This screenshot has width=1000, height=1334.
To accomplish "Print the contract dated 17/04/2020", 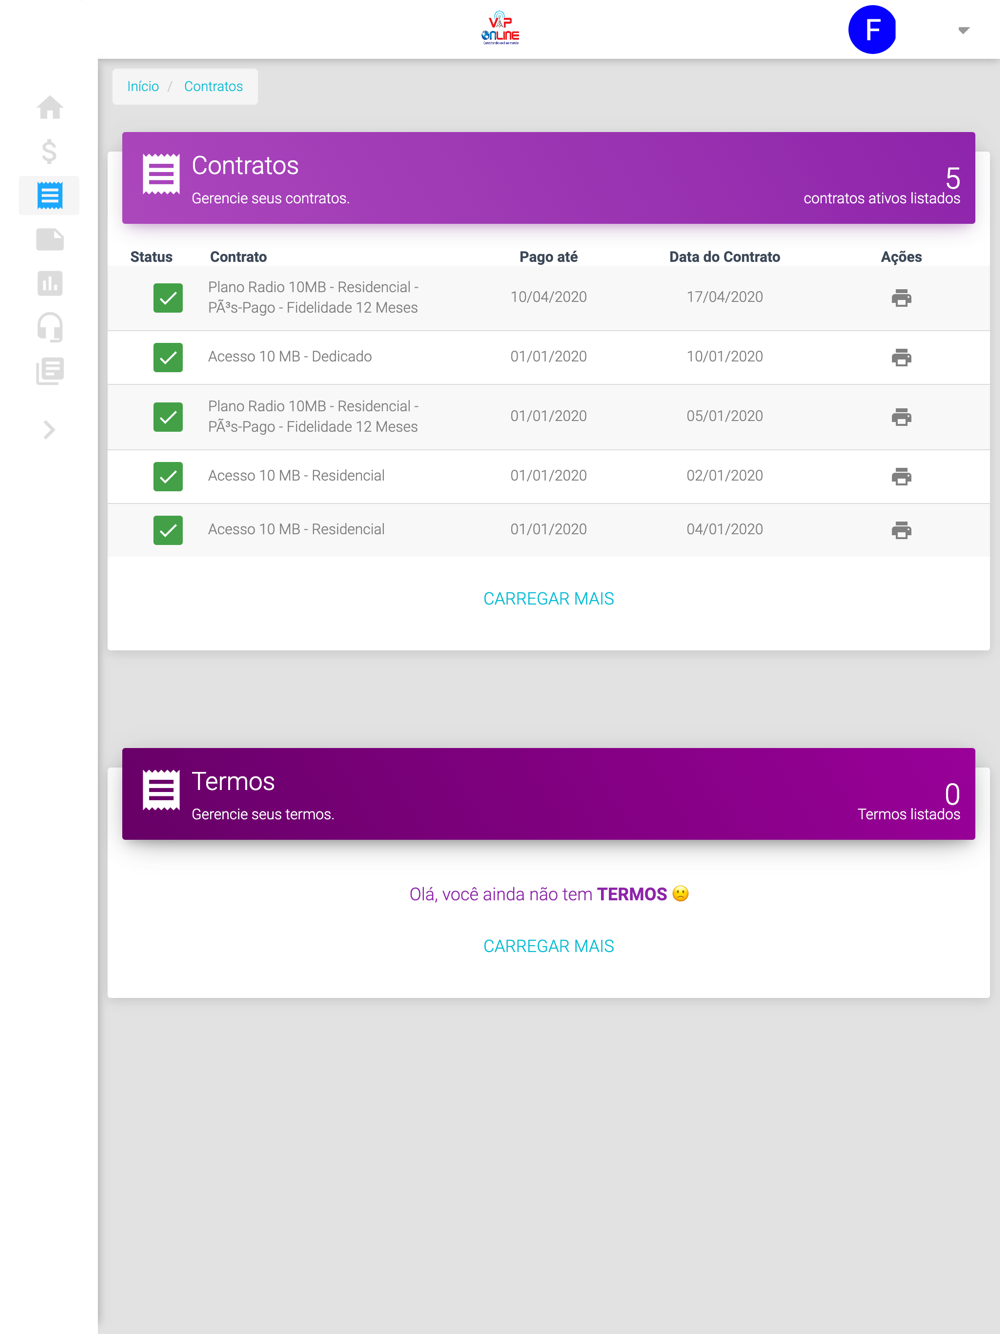I will click(901, 298).
